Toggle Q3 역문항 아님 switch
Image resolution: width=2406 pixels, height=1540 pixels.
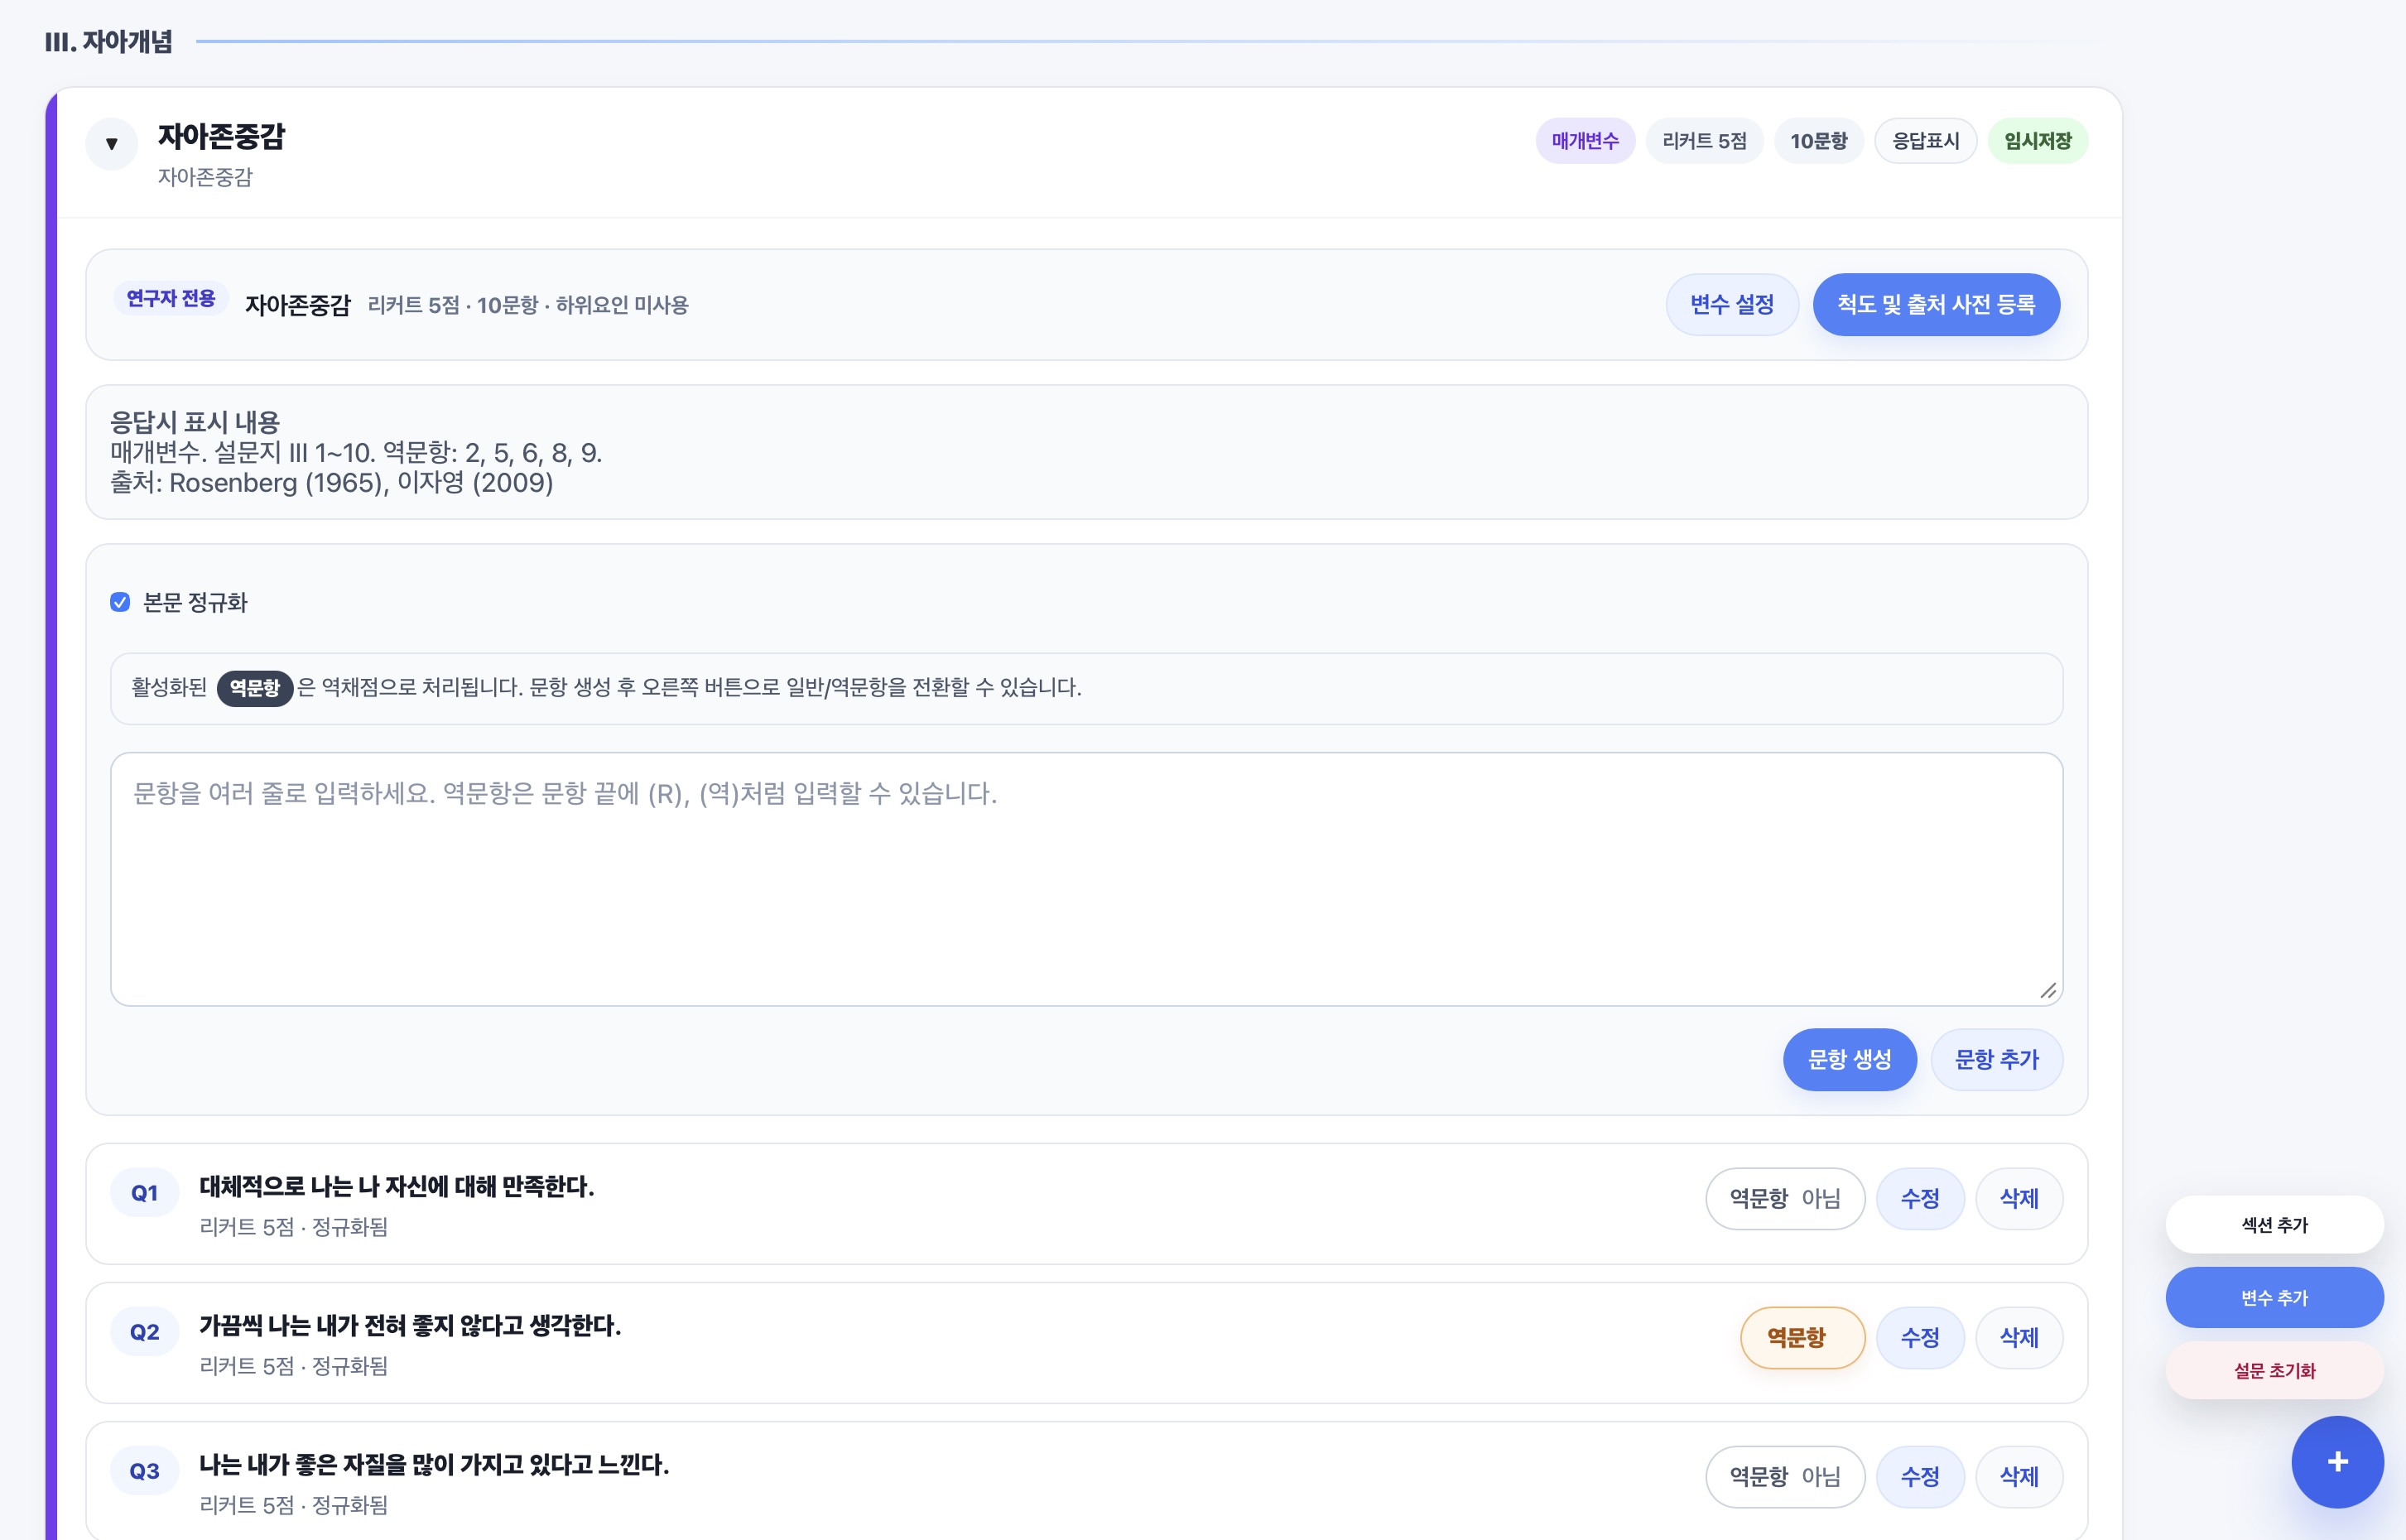click(x=1785, y=1476)
